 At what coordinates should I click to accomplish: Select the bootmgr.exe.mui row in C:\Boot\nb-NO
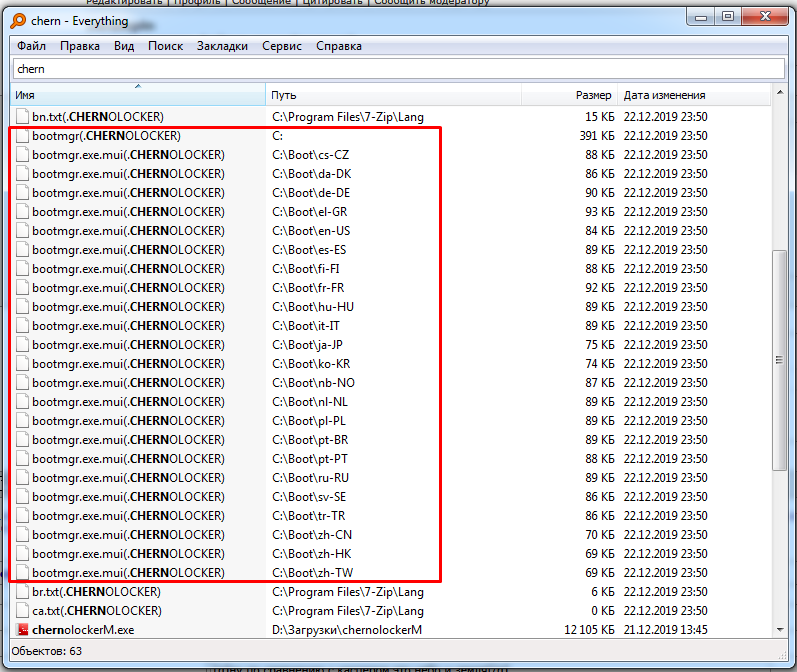[390, 383]
